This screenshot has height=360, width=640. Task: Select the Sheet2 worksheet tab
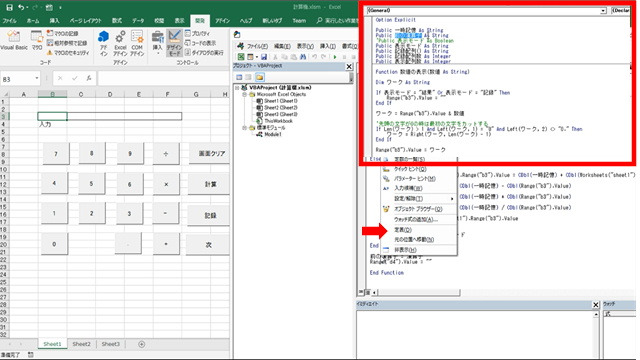pos(81,344)
